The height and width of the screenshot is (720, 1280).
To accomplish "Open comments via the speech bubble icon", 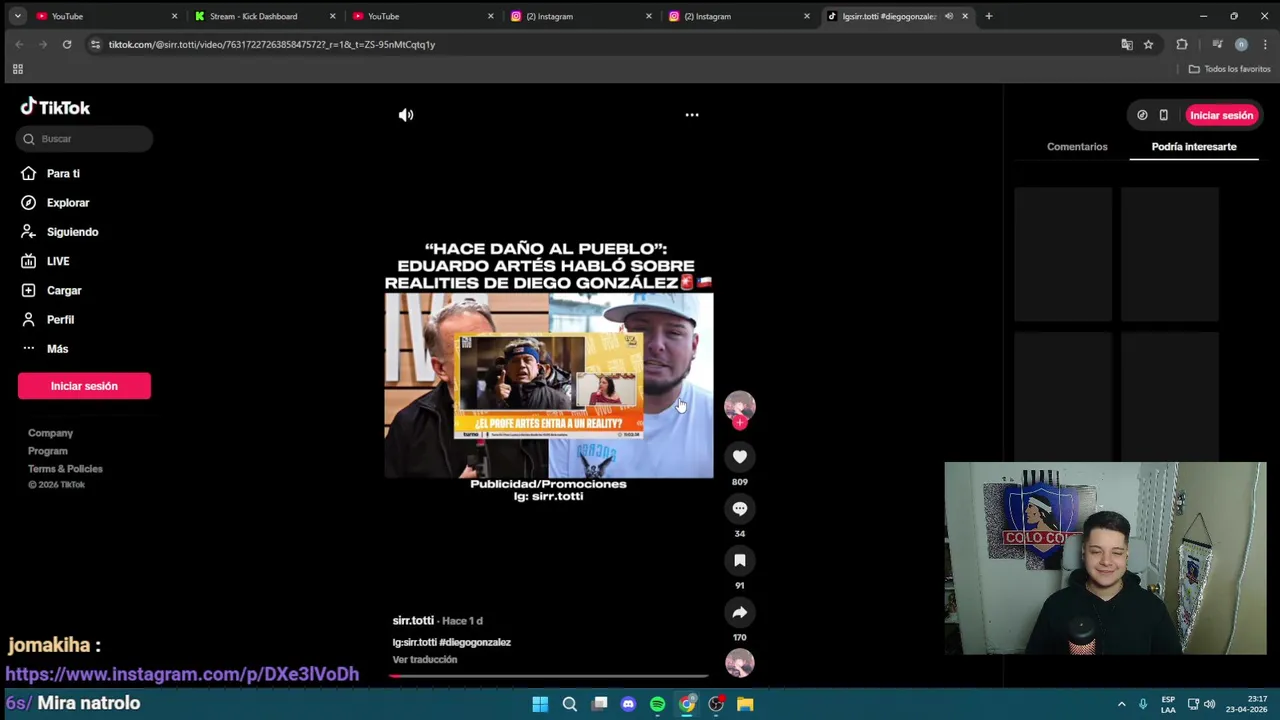I will (740, 509).
